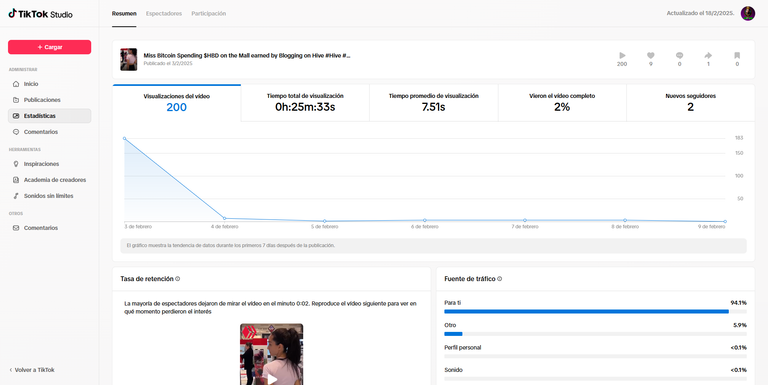Click the Actualizado el 18/2/2025 text
The height and width of the screenshot is (385, 768).
pos(700,13)
